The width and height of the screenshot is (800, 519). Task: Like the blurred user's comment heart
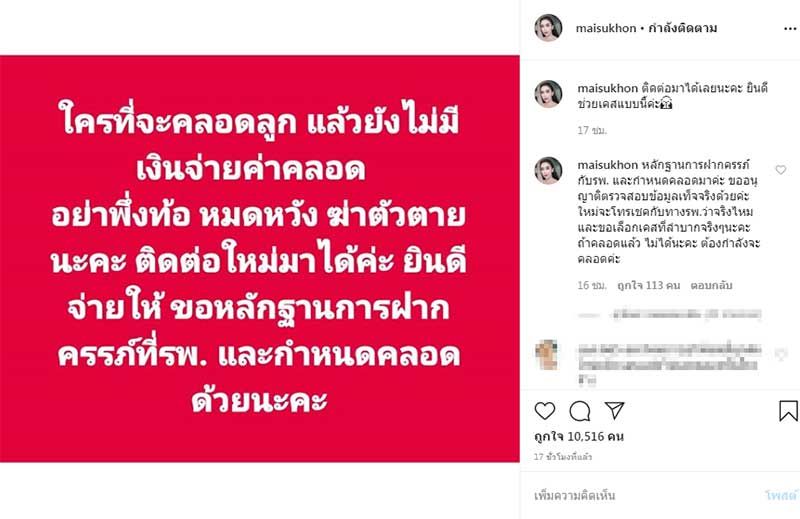781,353
